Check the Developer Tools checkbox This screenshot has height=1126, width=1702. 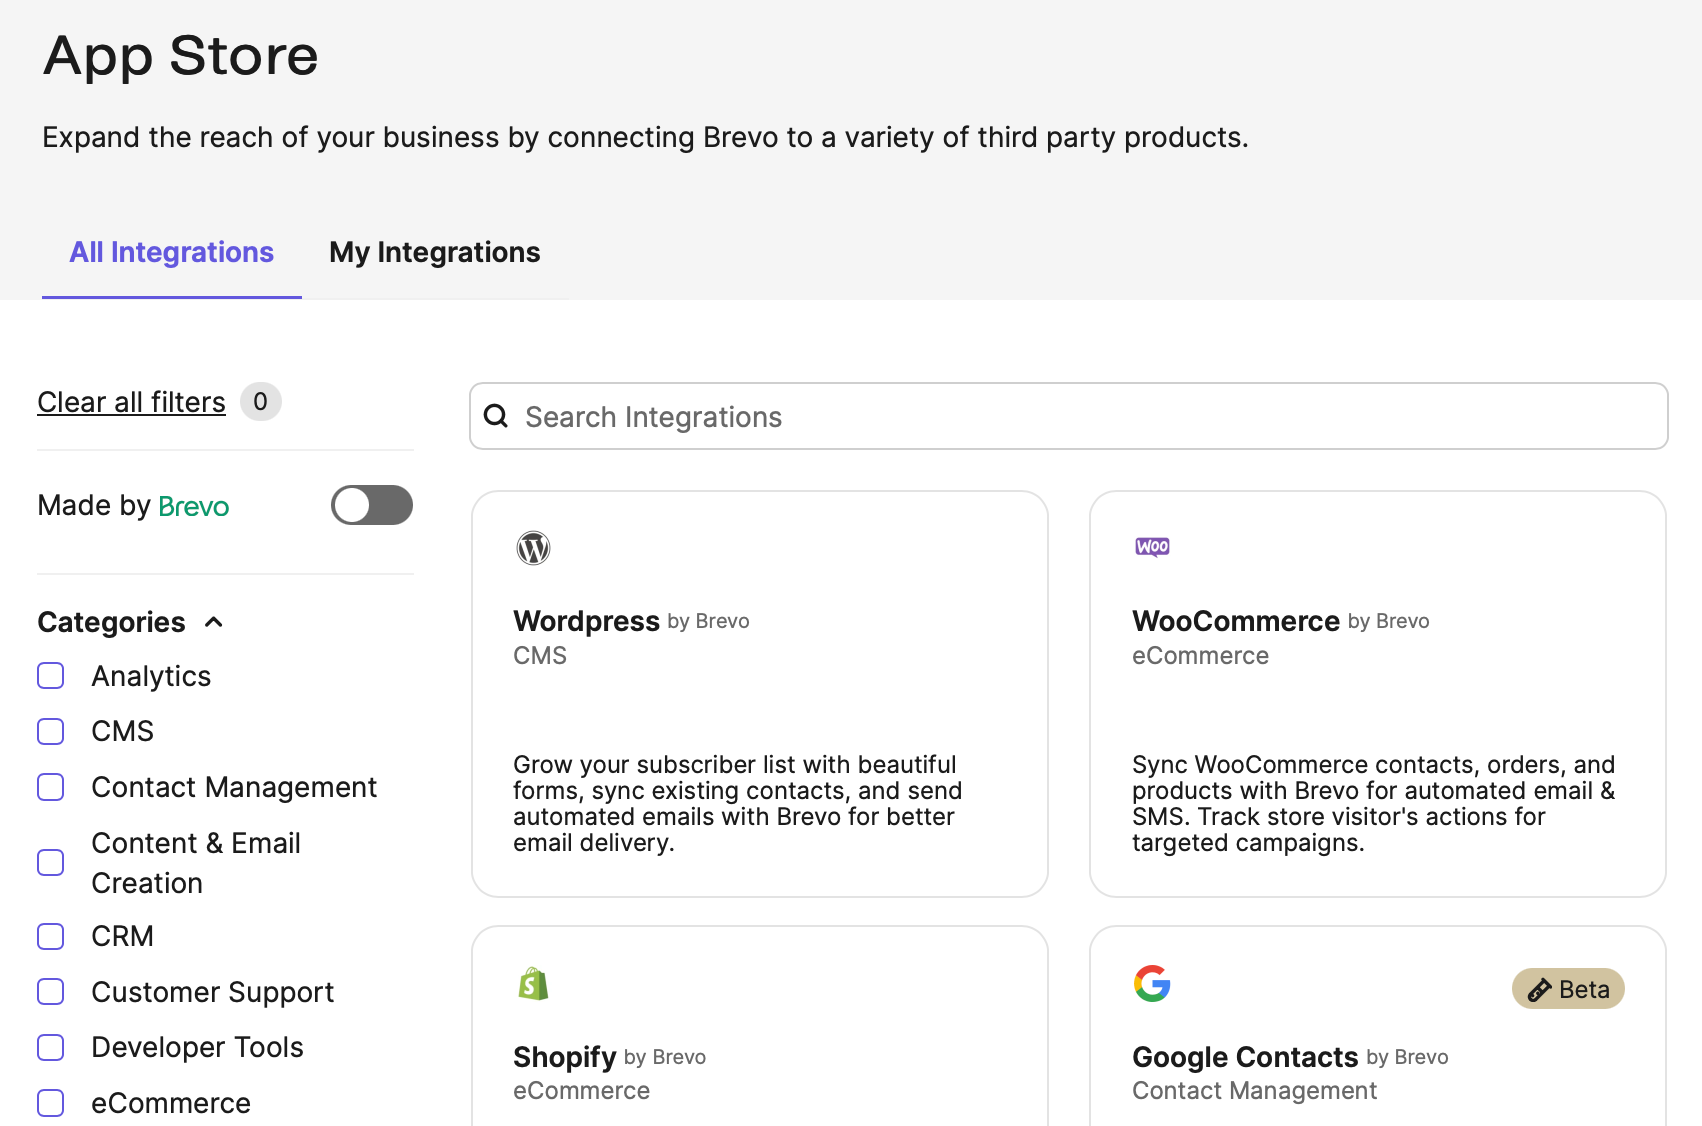[x=51, y=1047]
